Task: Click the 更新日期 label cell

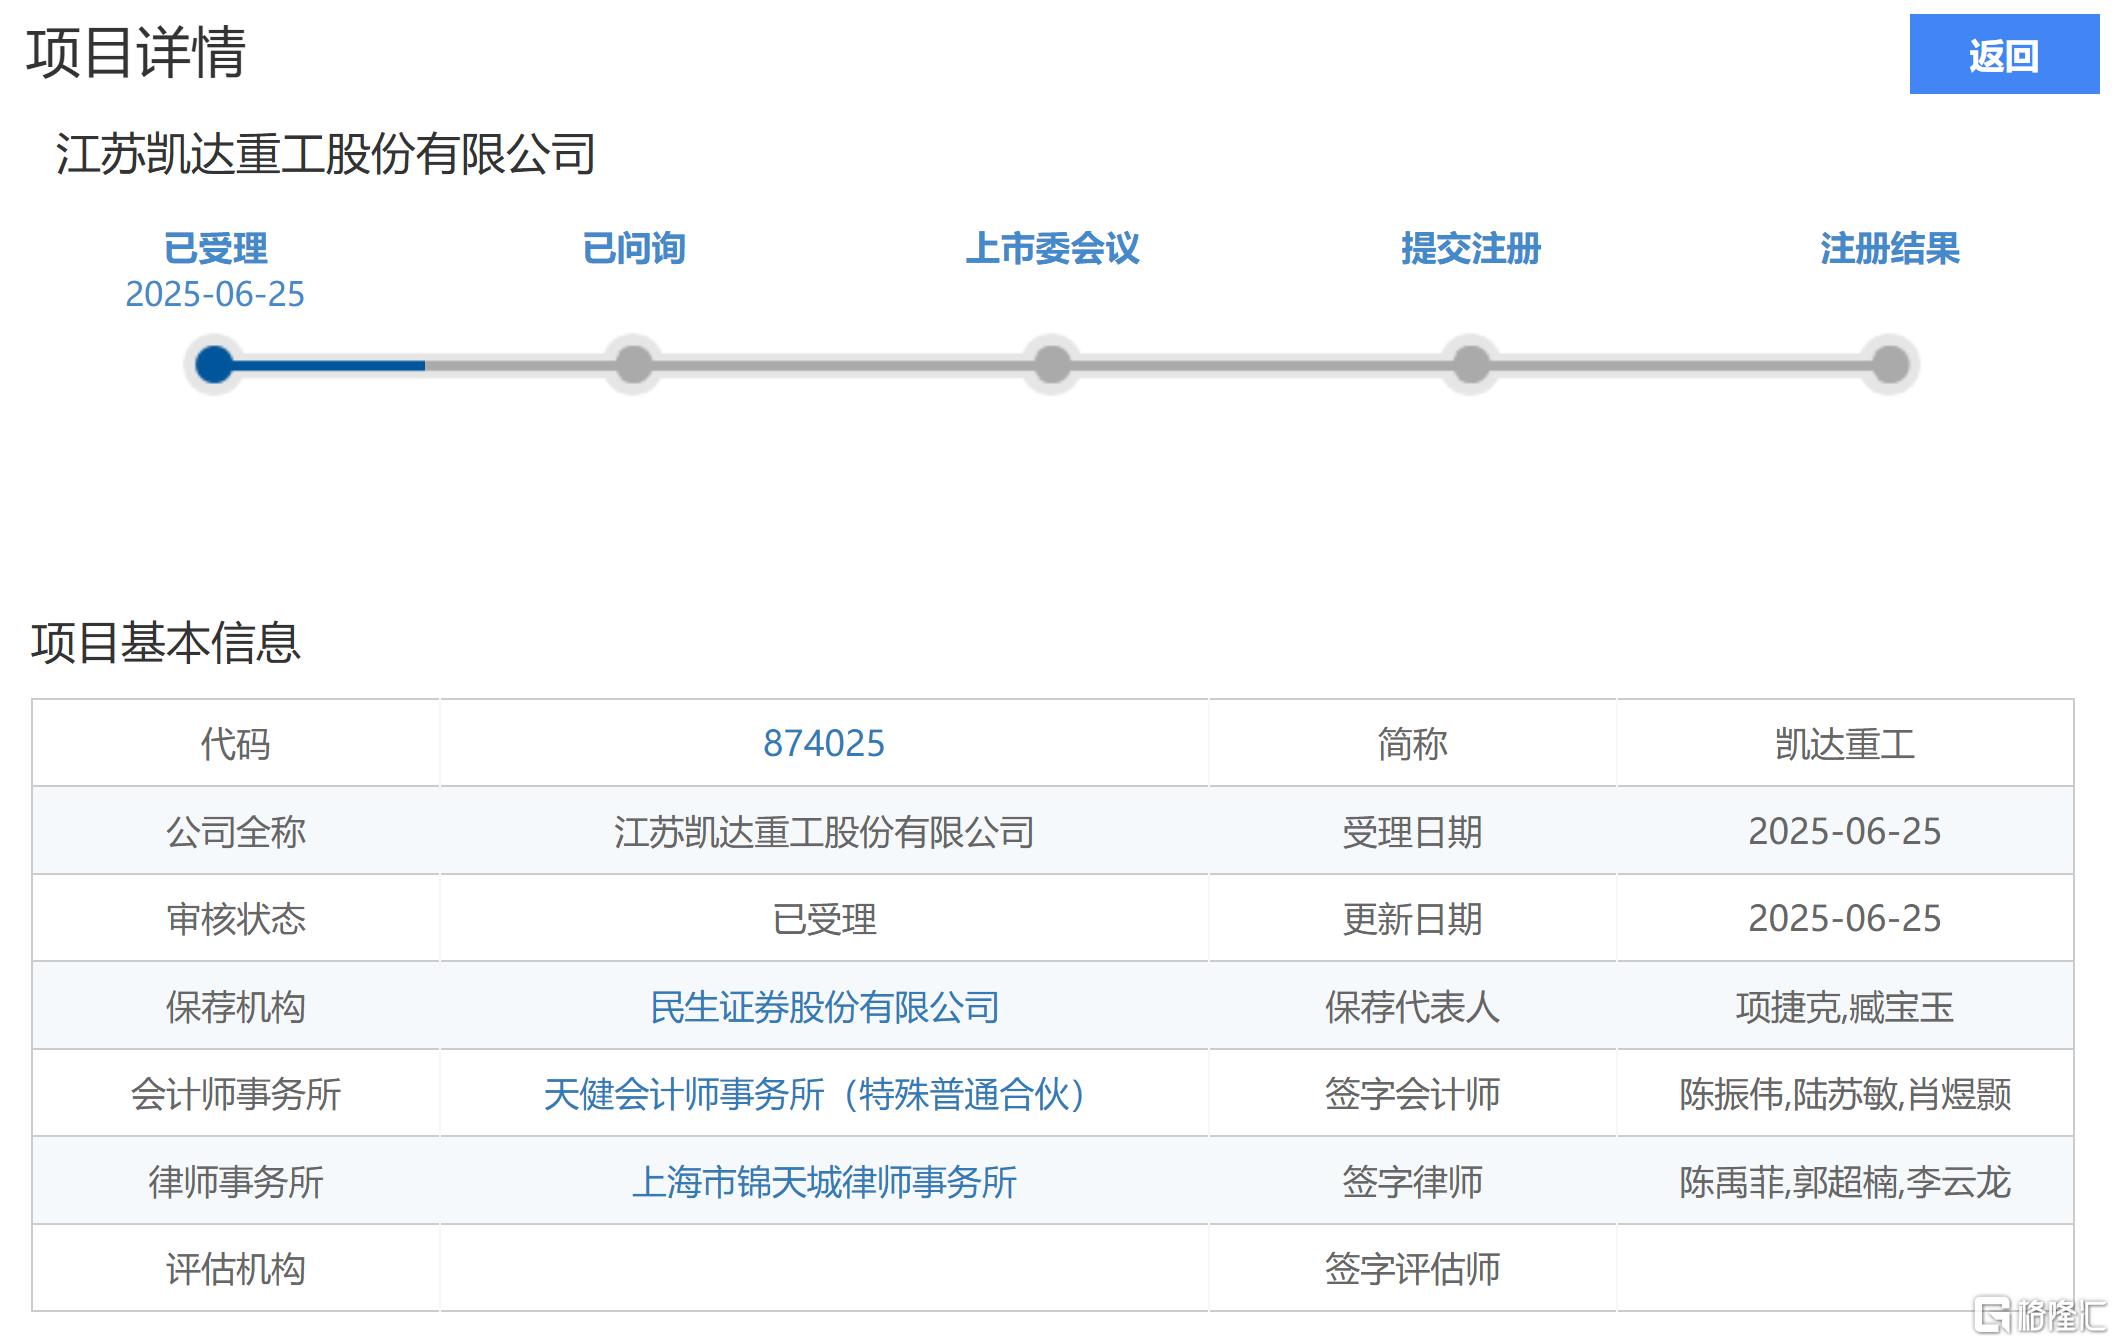Action: 1412,918
